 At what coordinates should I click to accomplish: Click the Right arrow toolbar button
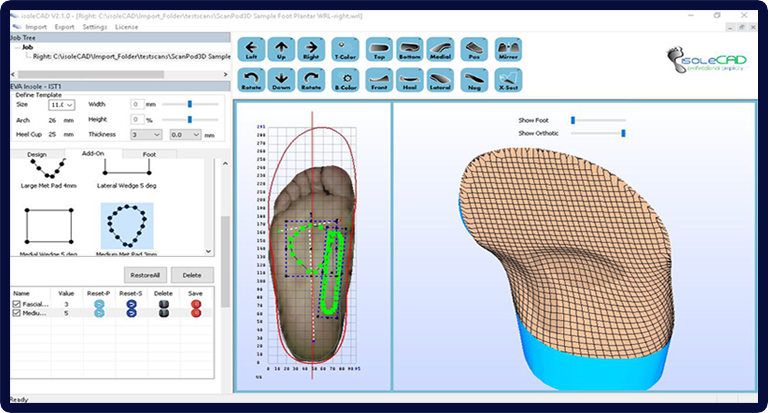(311, 50)
